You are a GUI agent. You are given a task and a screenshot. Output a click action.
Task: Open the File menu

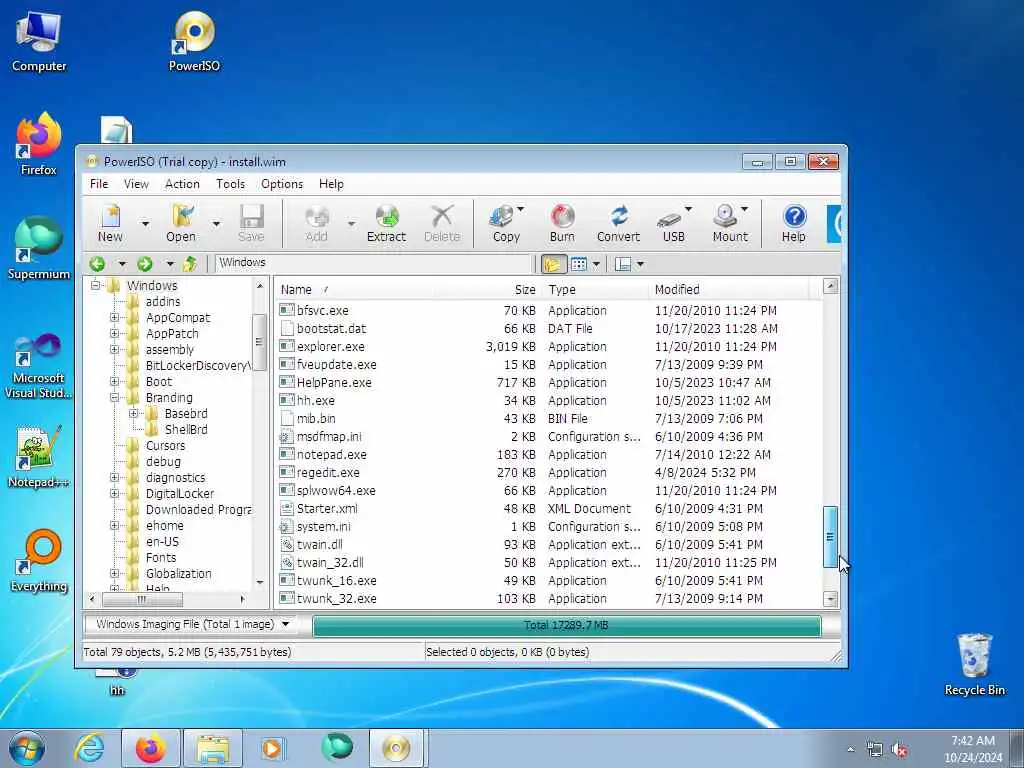[x=99, y=184]
